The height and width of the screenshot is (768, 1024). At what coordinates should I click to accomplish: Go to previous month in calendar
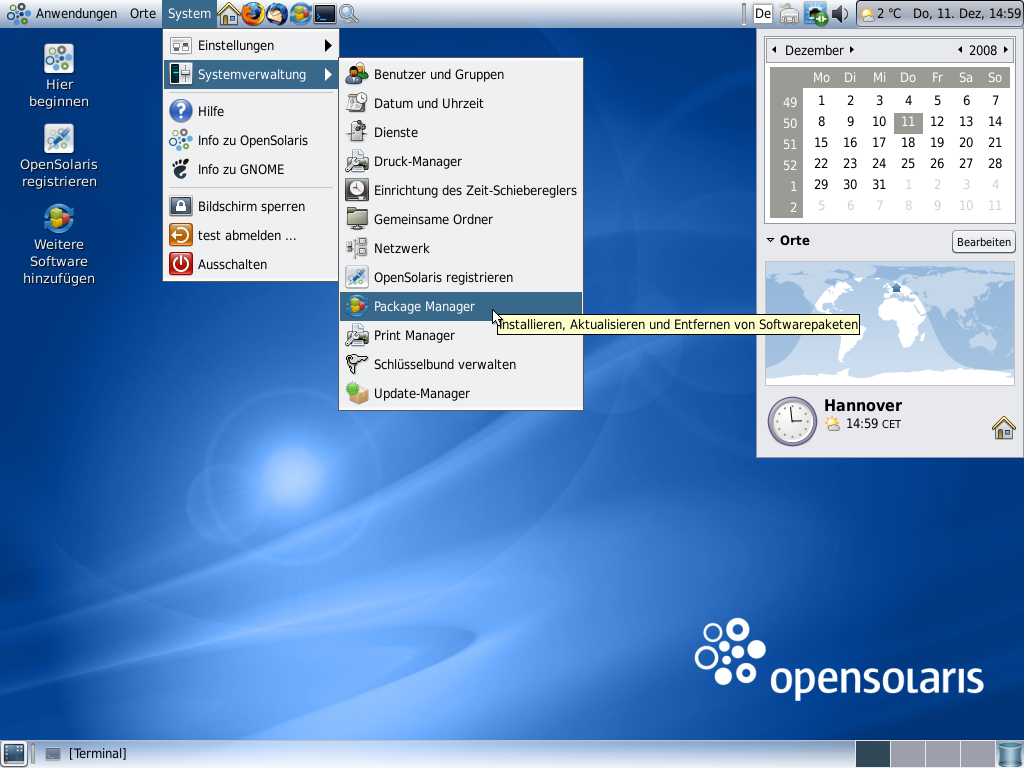[775, 50]
